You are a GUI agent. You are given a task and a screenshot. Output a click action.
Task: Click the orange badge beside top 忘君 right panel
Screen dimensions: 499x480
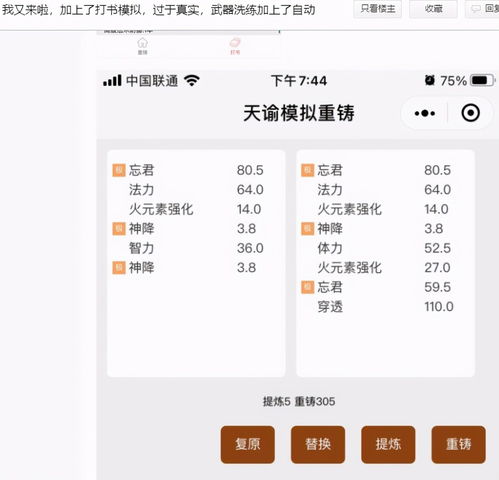pos(307,170)
